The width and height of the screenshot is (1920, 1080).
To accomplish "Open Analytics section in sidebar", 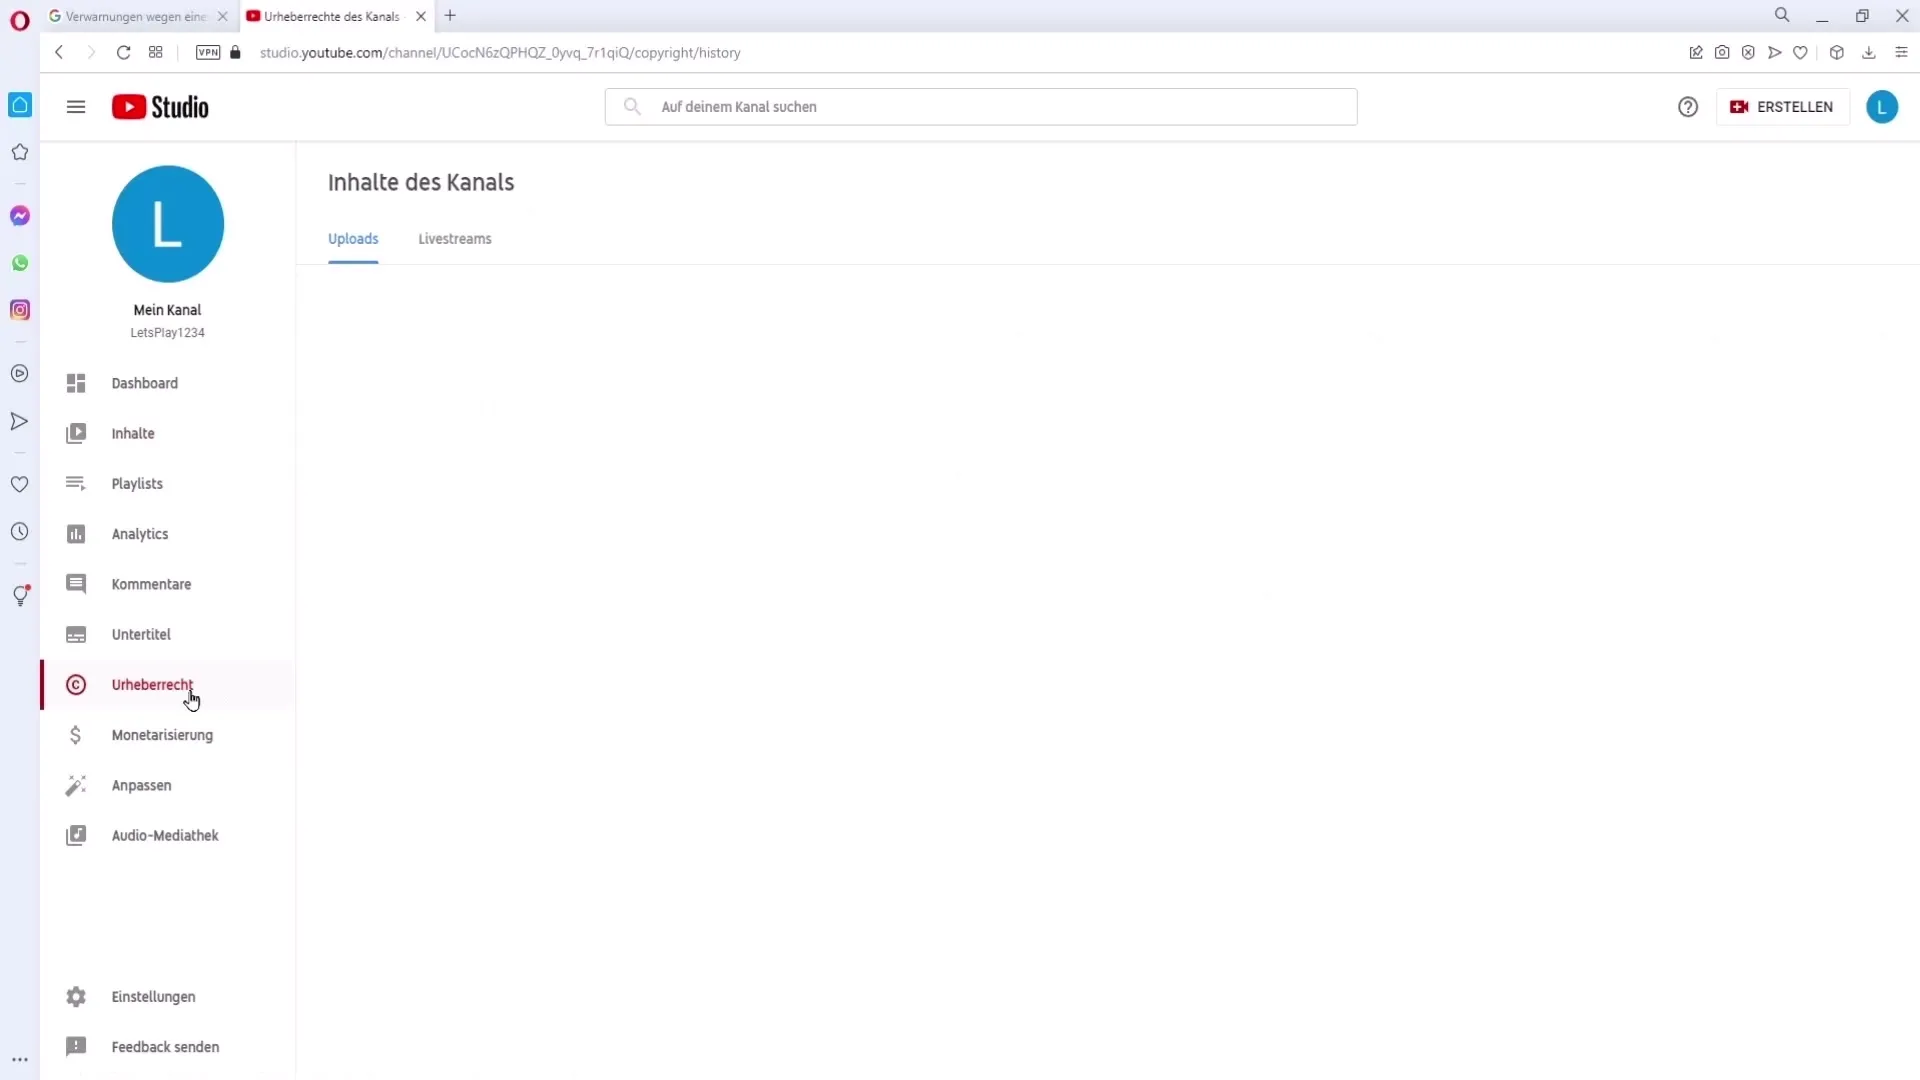I will (140, 533).
